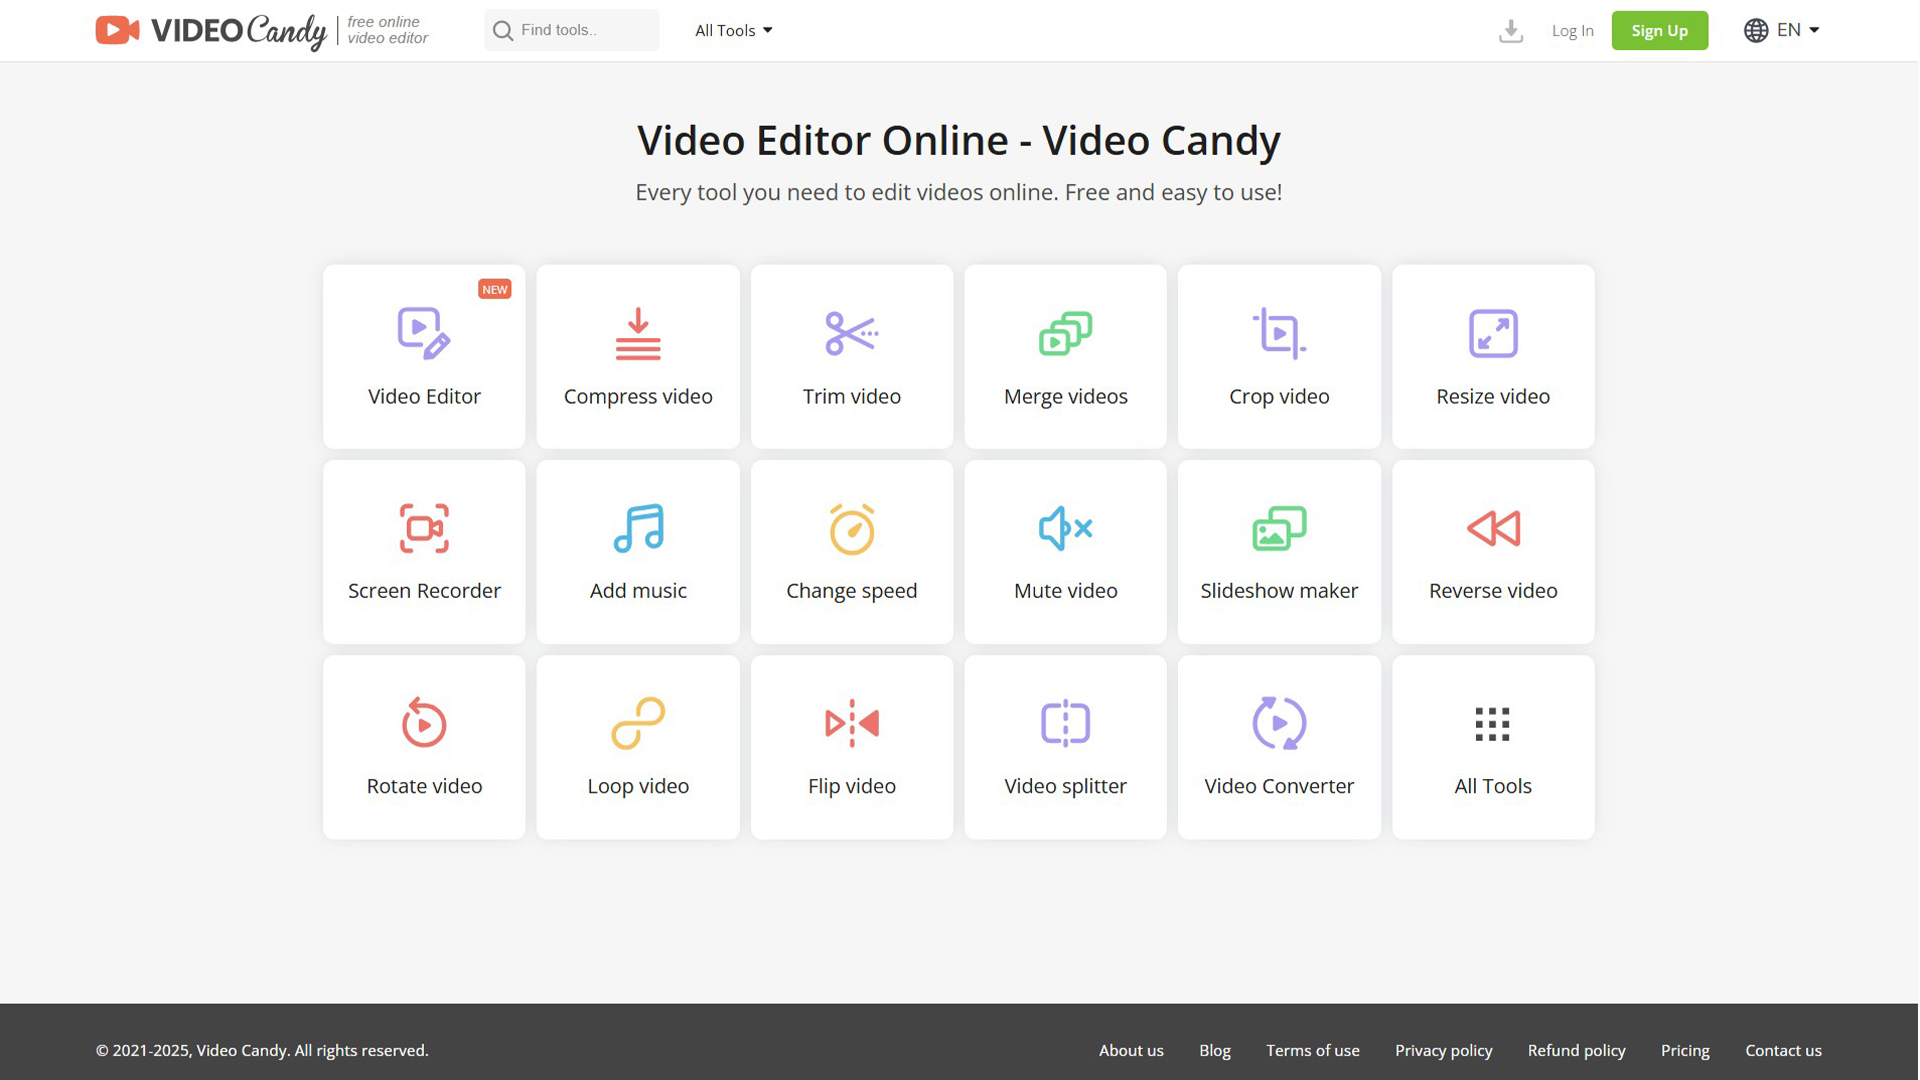
Task: Click the Reverse video rewind icon
Action: pos(1493,528)
